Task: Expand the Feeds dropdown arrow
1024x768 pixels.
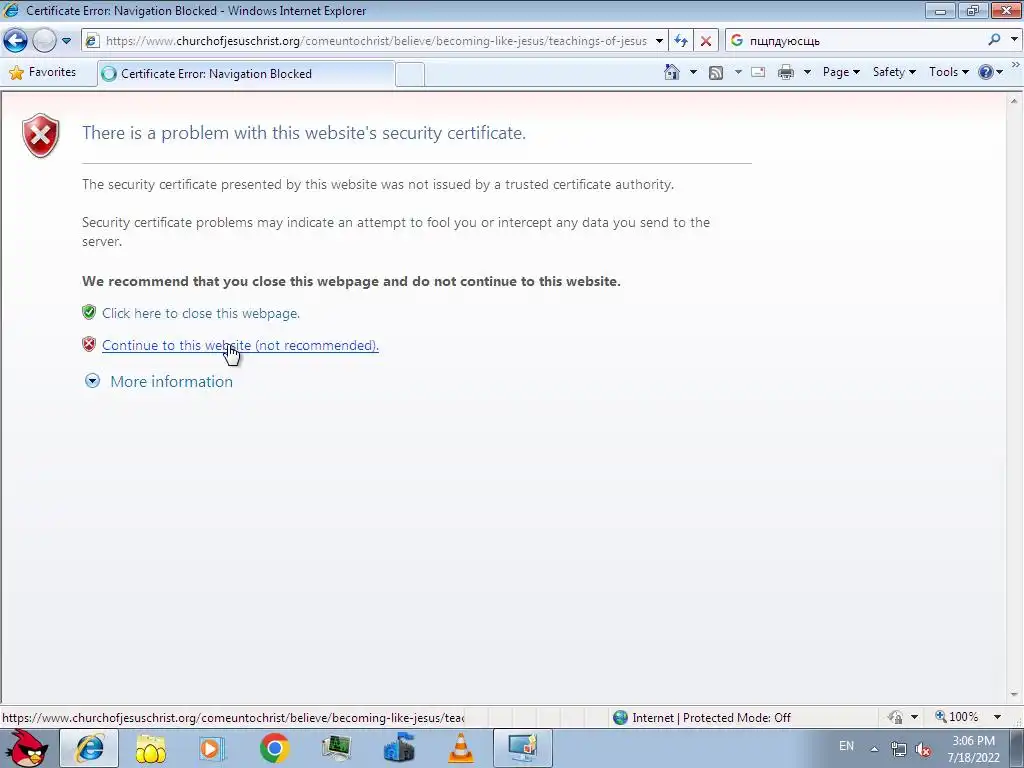Action: [x=738, y=72]
